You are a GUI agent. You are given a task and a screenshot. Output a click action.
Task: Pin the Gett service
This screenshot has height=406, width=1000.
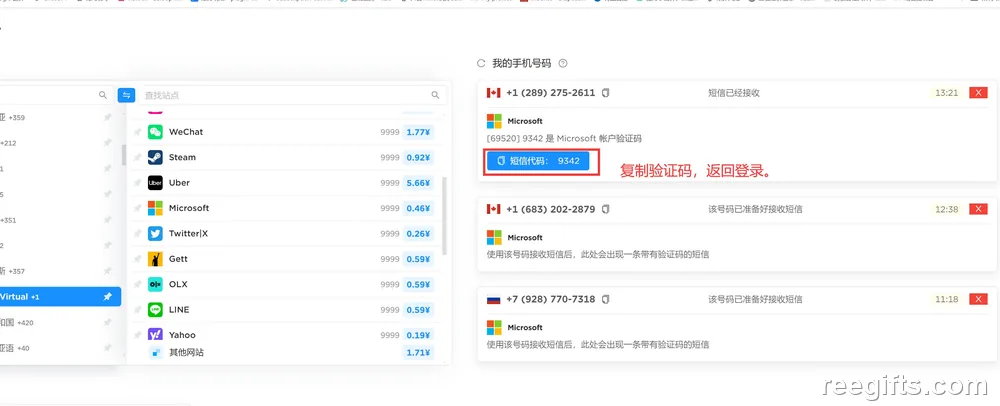[137, 259]
